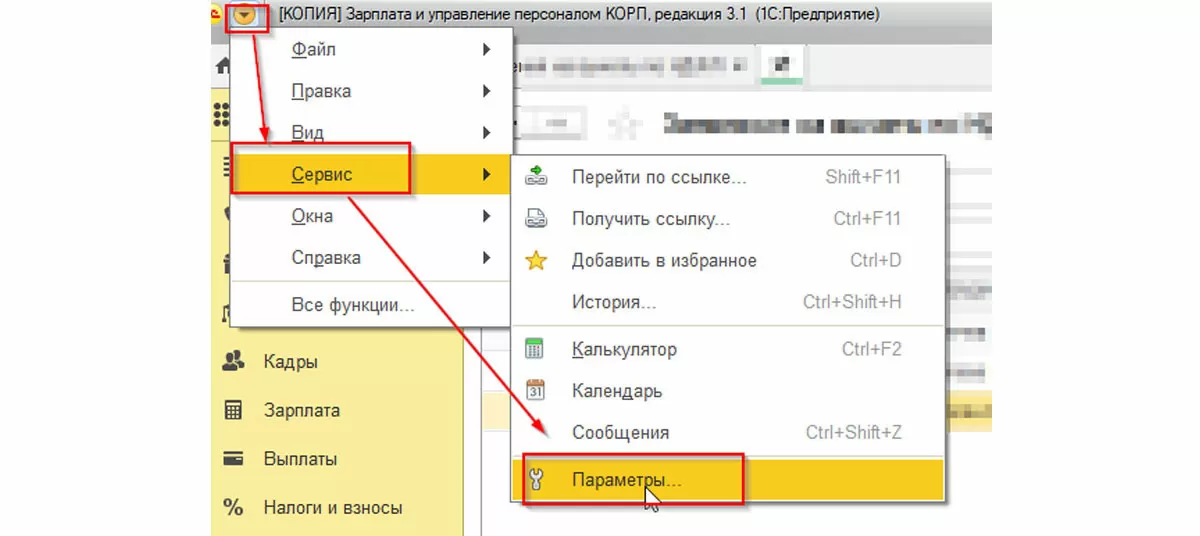This screenshot has width=1200, height=536.
Task: Open the Окна submenu
Action: (371, 215)
